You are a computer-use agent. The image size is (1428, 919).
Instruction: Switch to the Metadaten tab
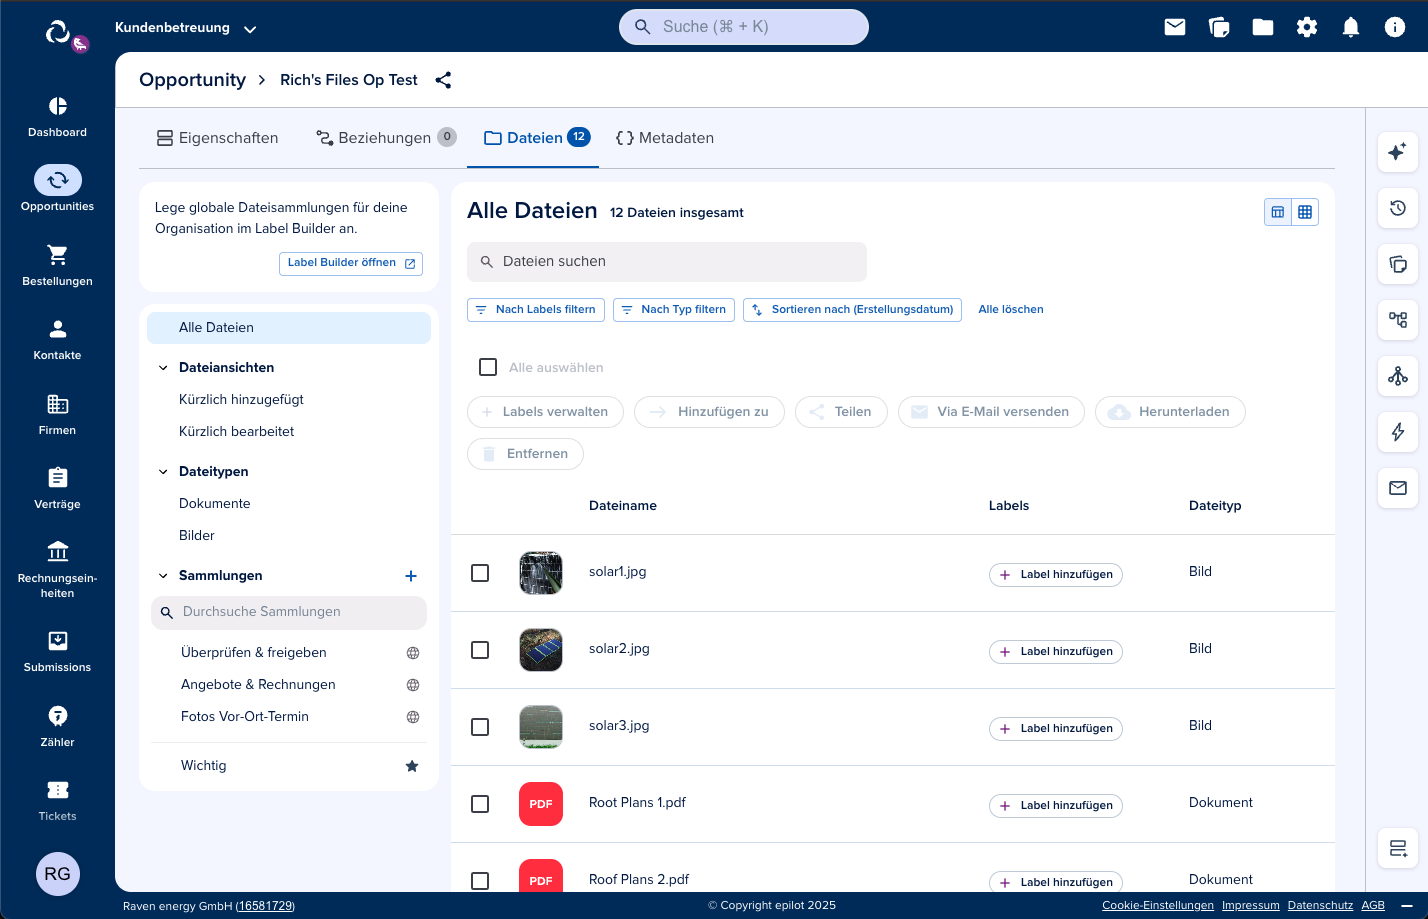665,137
